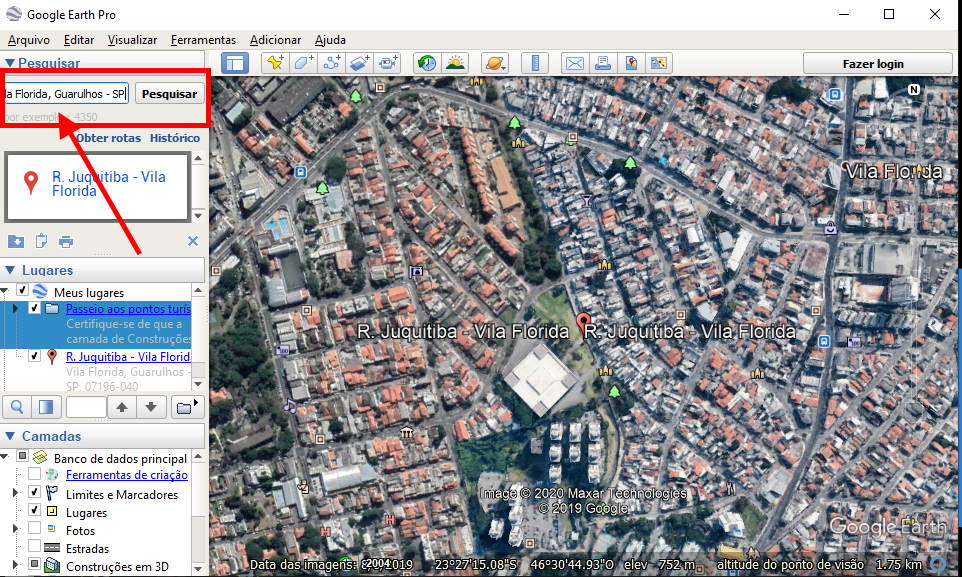Expand the Construções em 3D layer node

16,564
